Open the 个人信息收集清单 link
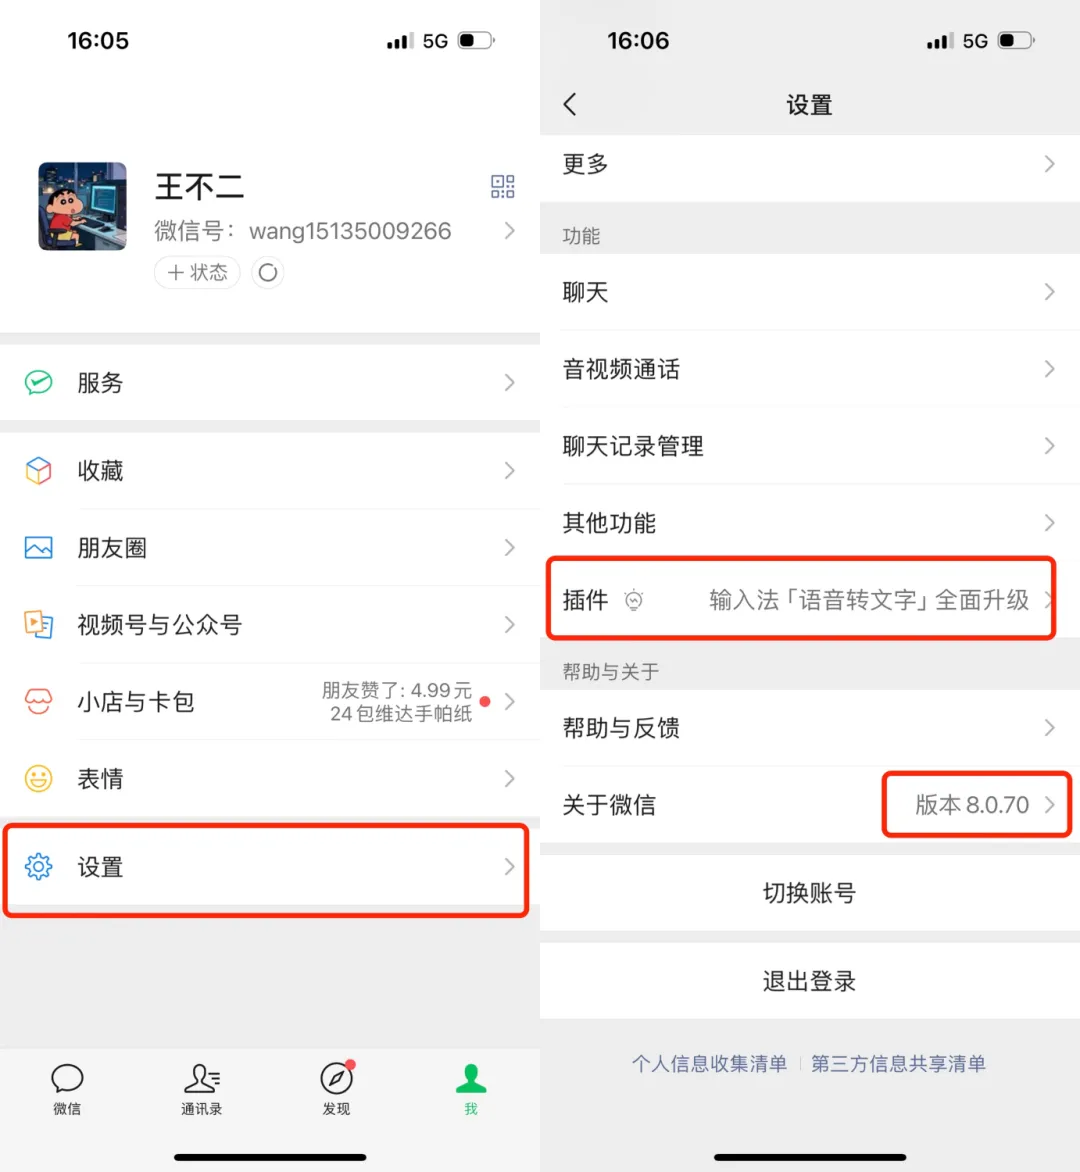 coord(709,1064)
